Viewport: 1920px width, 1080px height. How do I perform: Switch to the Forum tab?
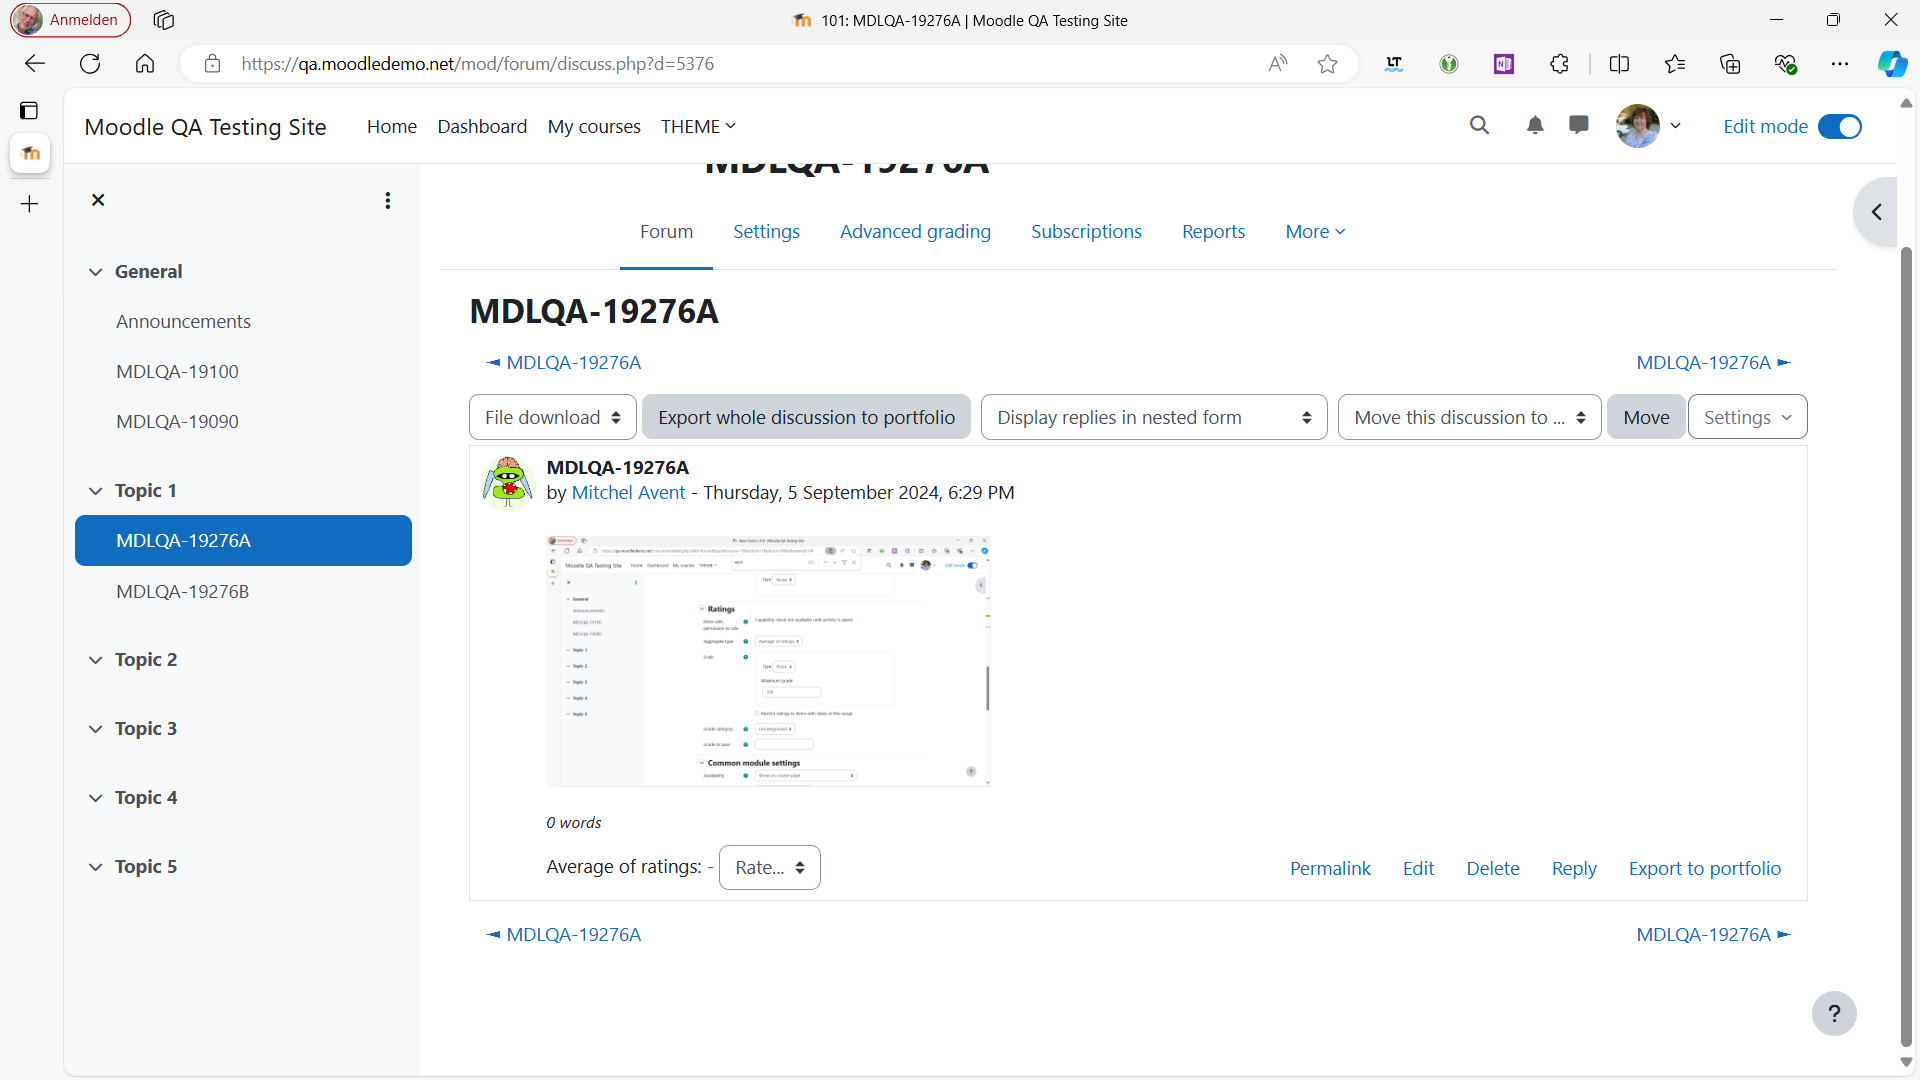666,232
